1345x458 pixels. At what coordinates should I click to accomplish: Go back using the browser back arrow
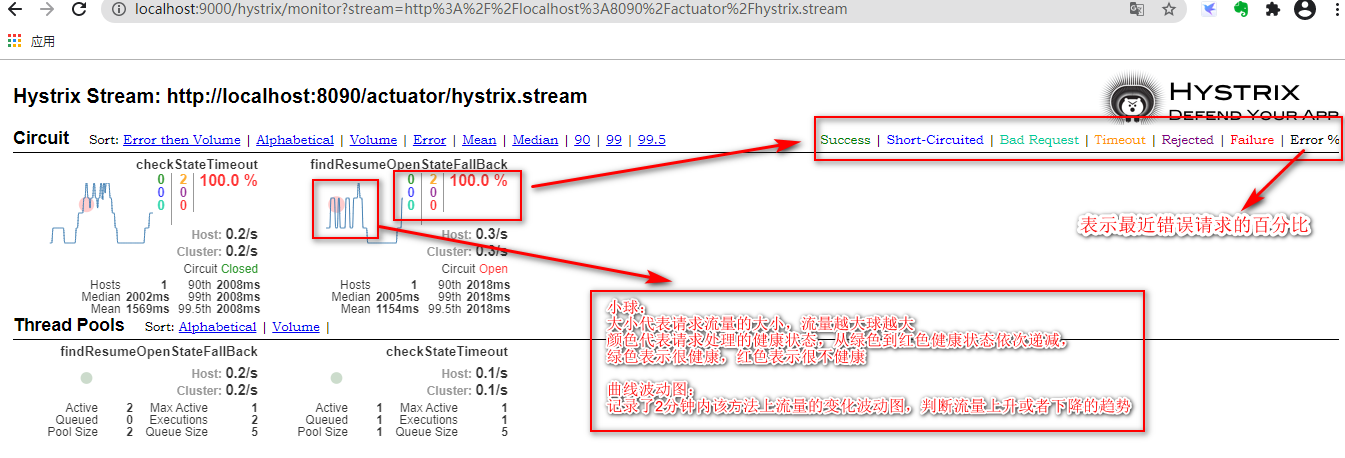click(x=16, y=9)
